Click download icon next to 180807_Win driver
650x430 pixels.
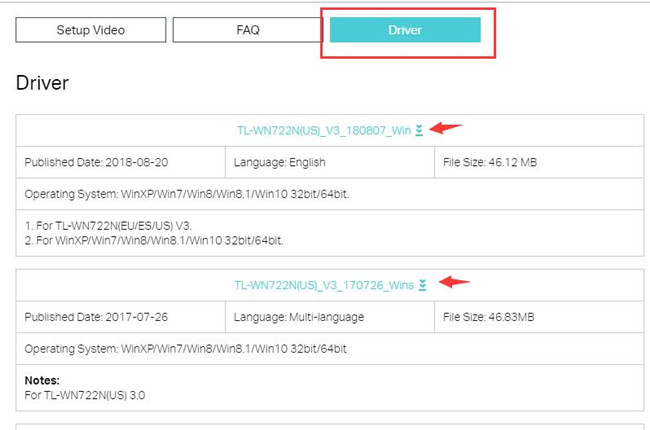(419, 130)
